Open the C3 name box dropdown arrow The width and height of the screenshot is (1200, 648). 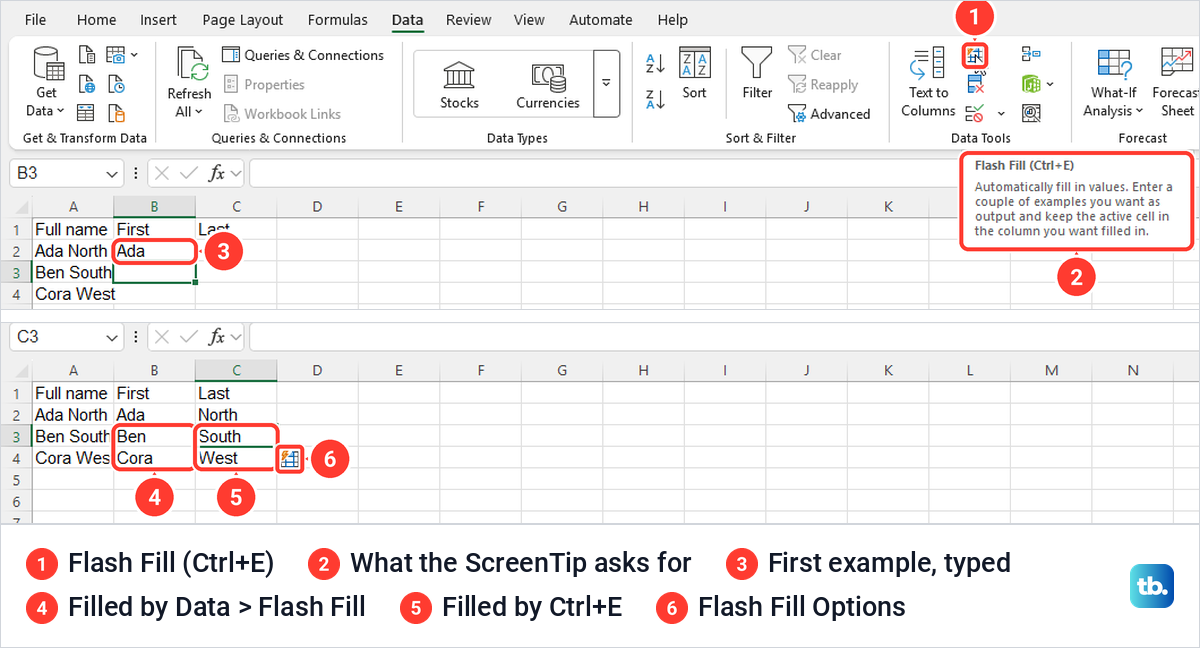point(112,338)
